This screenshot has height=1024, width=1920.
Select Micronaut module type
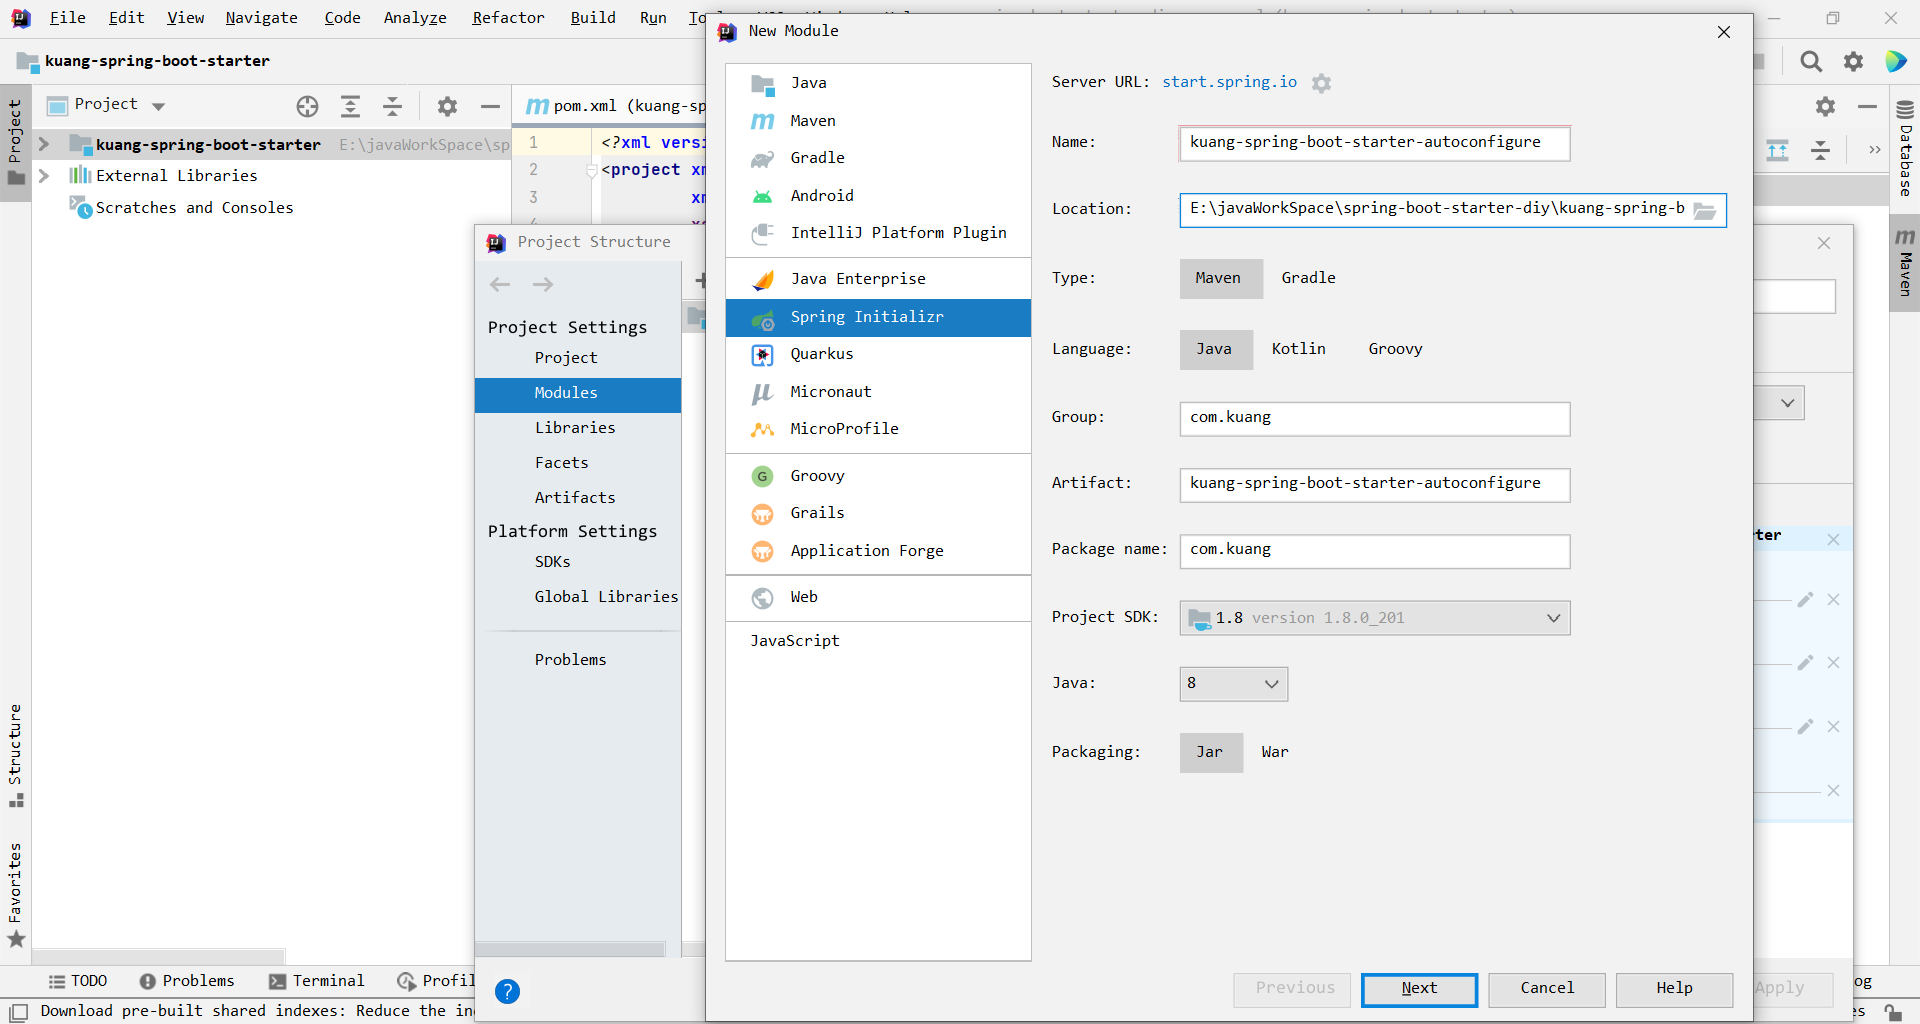coord(878,392)
